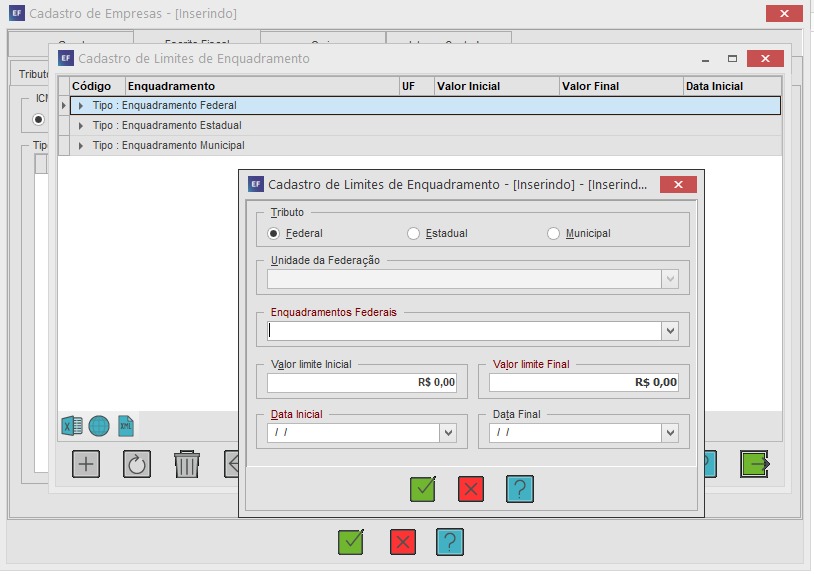This screenshot has height=574, width=814.
Task: Click the Valor limite Inicial field
Action: (362, 382)
